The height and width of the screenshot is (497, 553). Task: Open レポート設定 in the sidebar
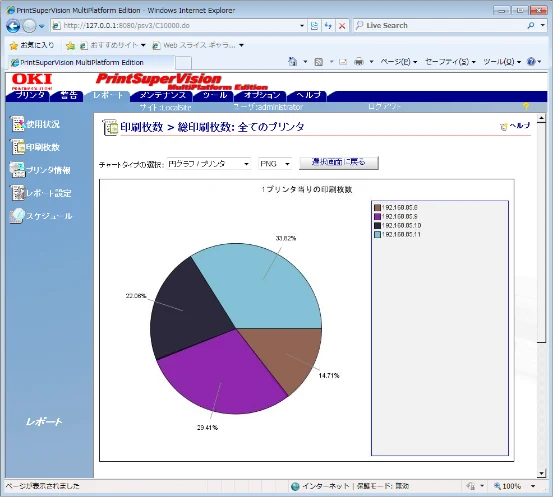41,193
